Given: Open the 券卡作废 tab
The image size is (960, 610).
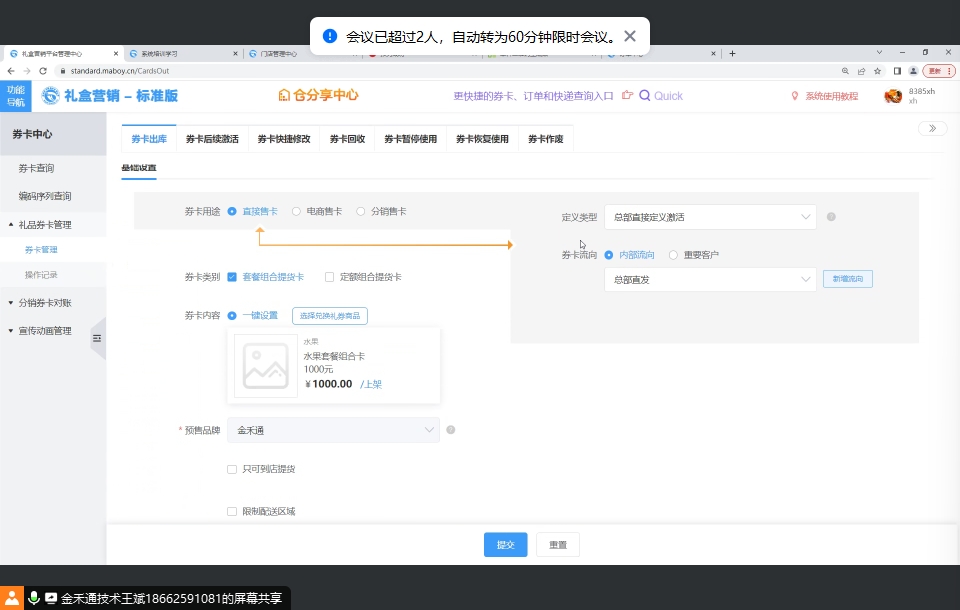Looking at the screenshot, I should point(545,139).
